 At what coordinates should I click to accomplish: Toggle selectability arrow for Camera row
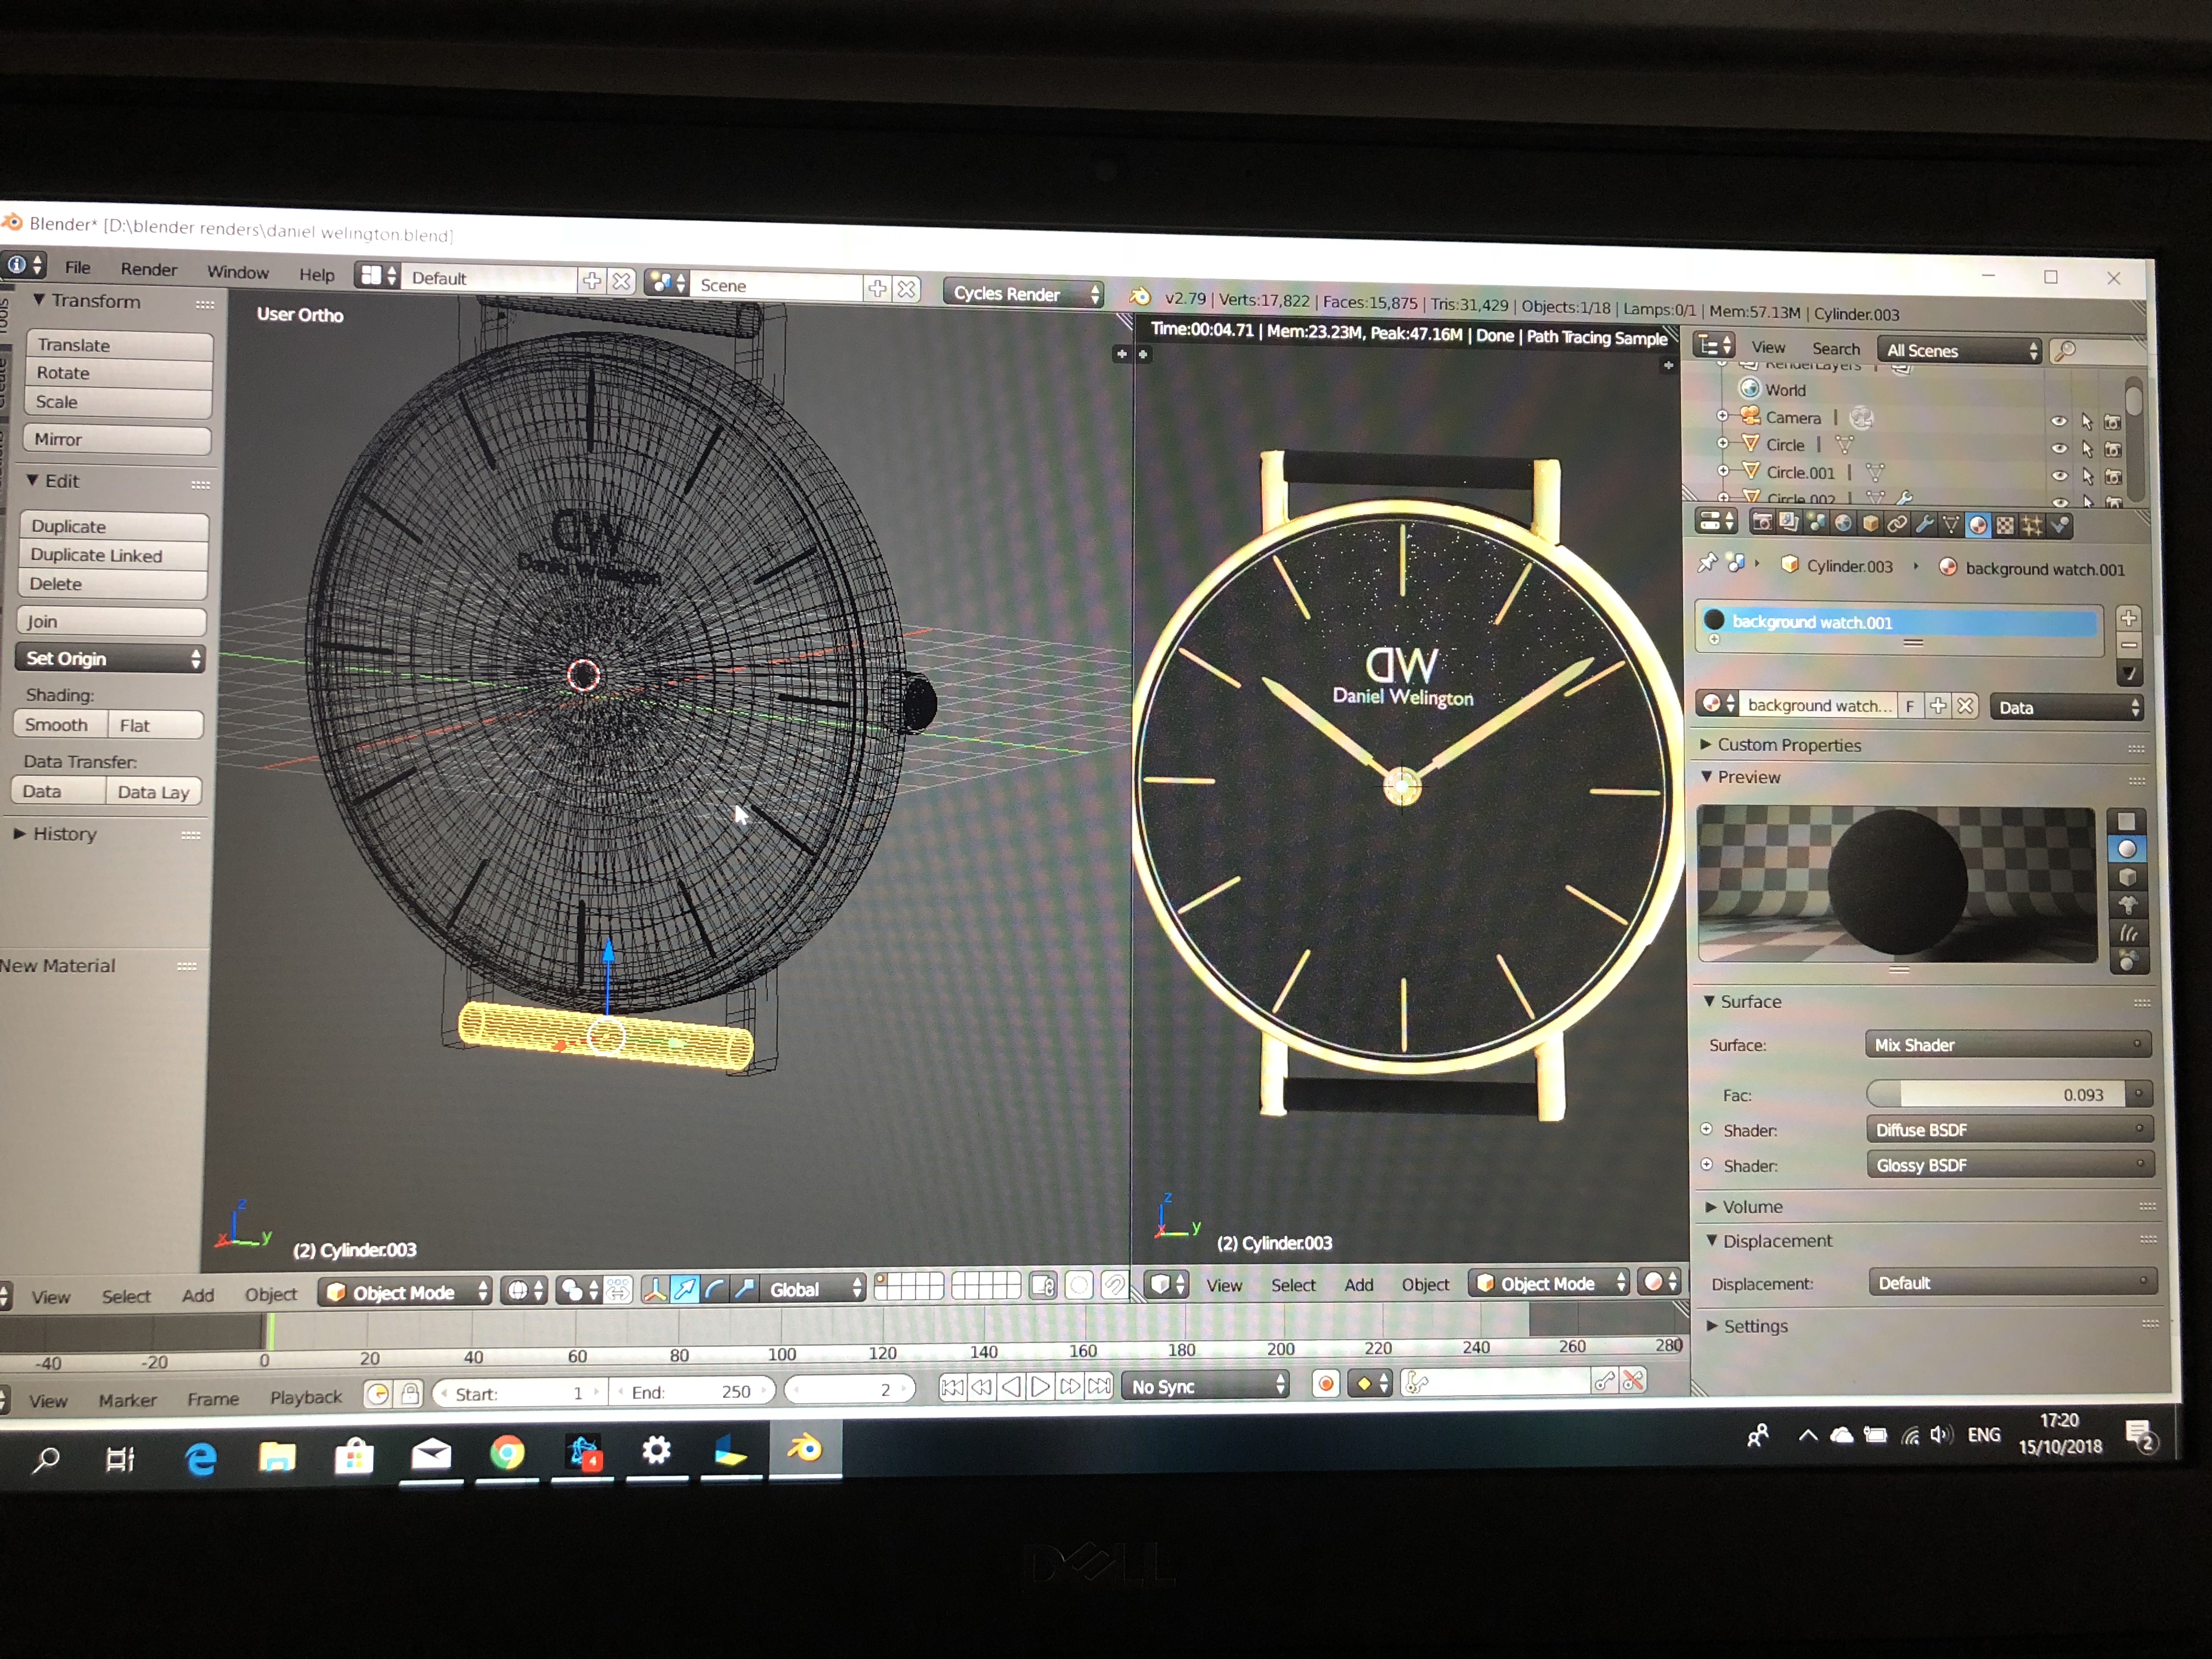click(x=2086, y=422)
